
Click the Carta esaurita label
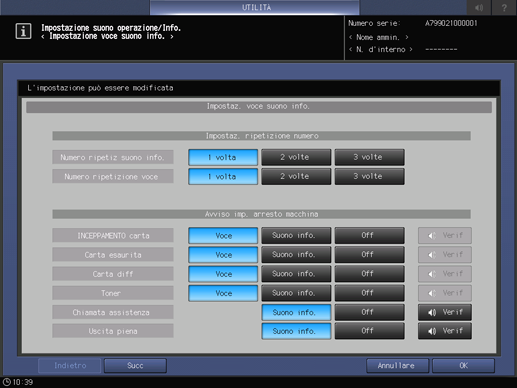(x=113, y=255)
